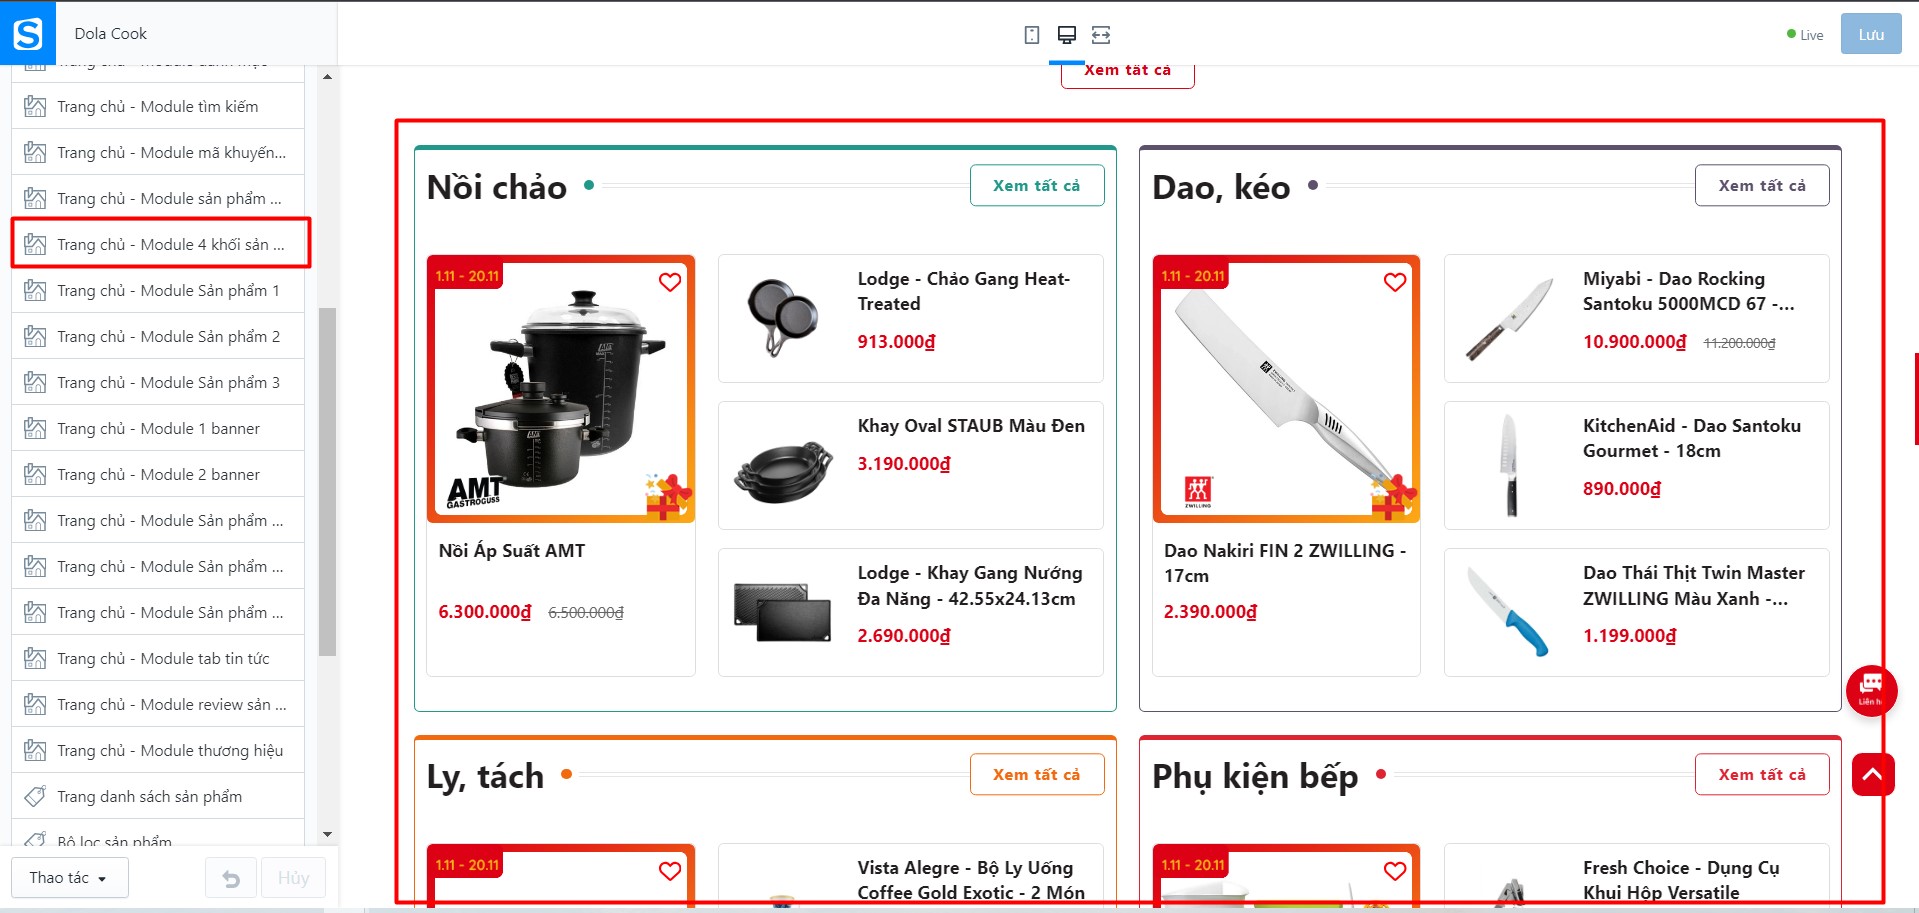Add Dao Nakiri FIN 2 ZWILLING to wishlist

point(1395,282)
